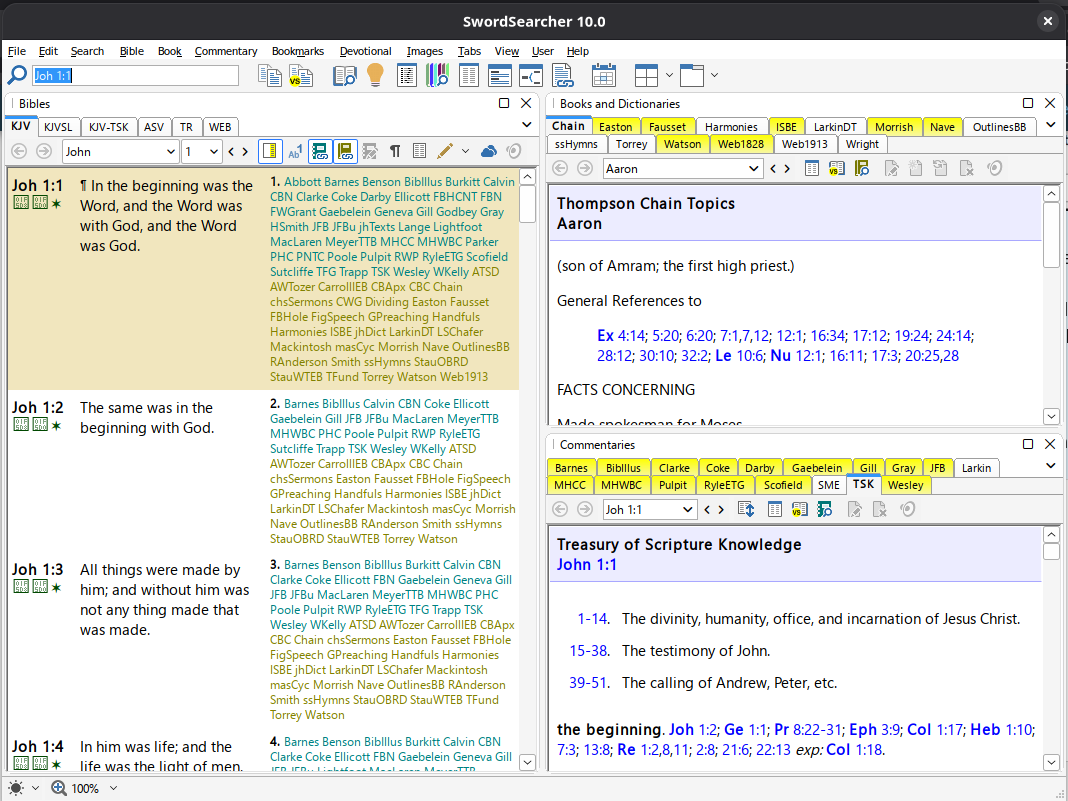Screen dimensions: 1068x801
Task: Expand the pencil highlighter dropdown arrow
Action: pos(465,151)
